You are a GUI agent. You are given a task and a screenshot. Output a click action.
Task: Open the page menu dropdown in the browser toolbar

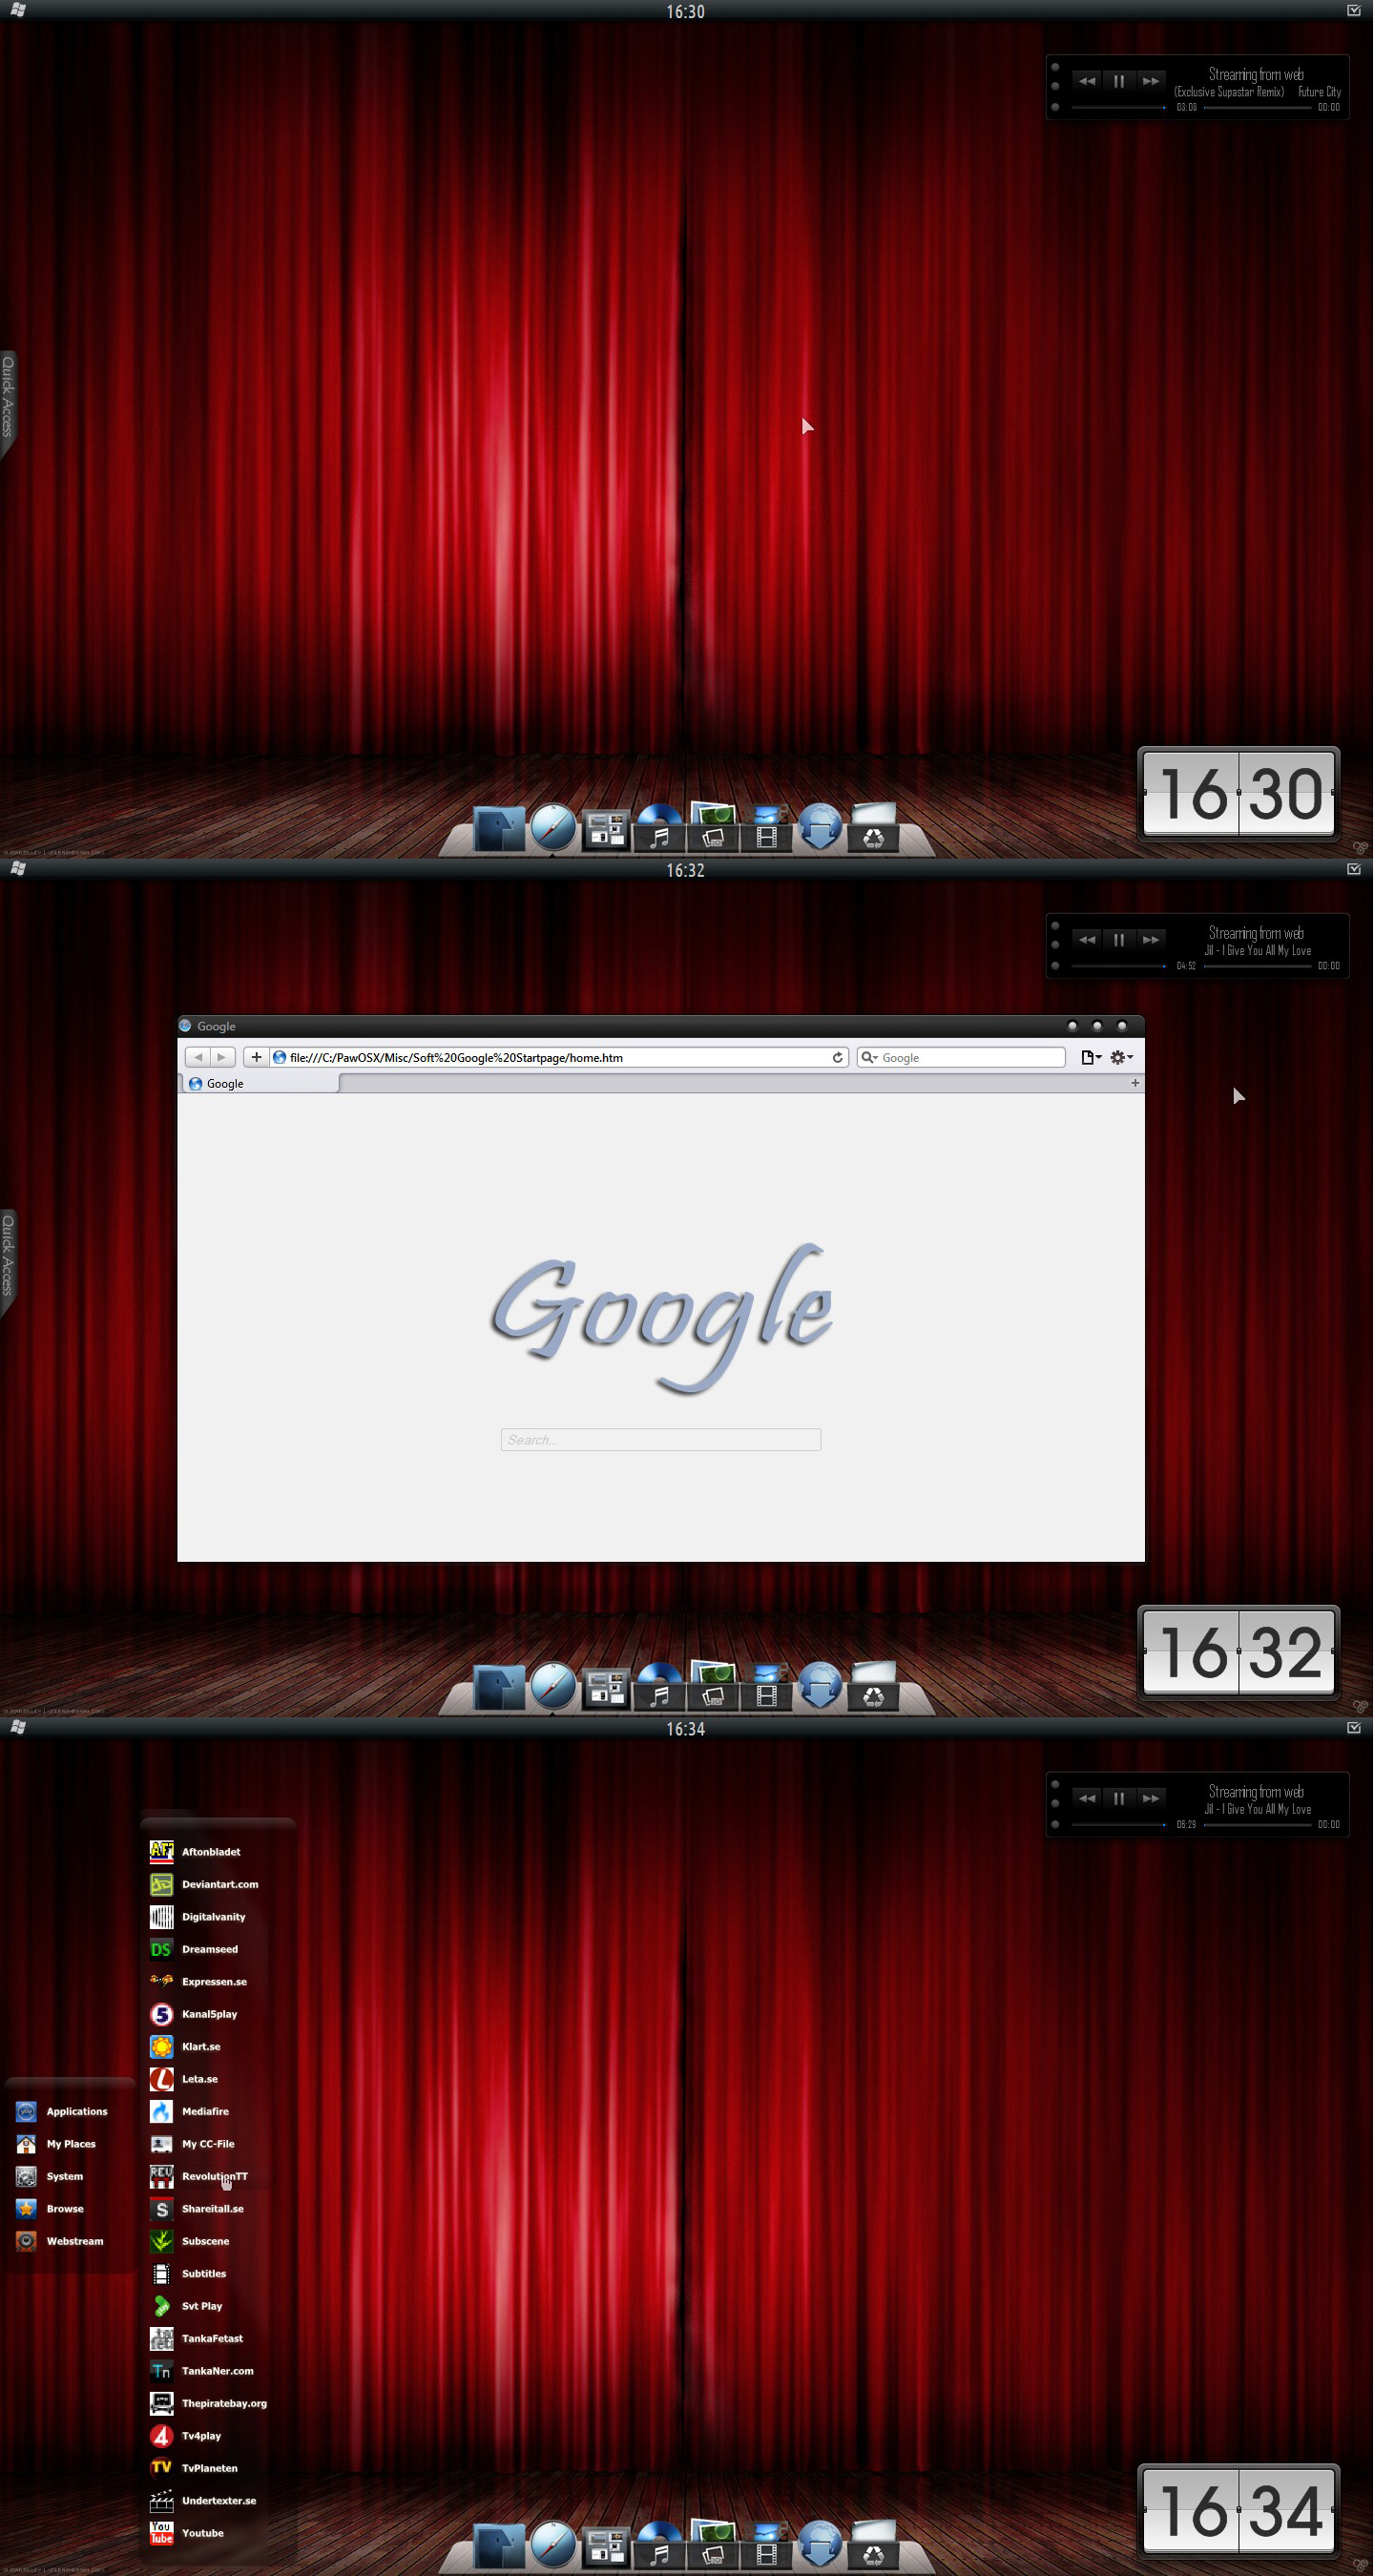pyautogui.click(x=1091, y=1057)
